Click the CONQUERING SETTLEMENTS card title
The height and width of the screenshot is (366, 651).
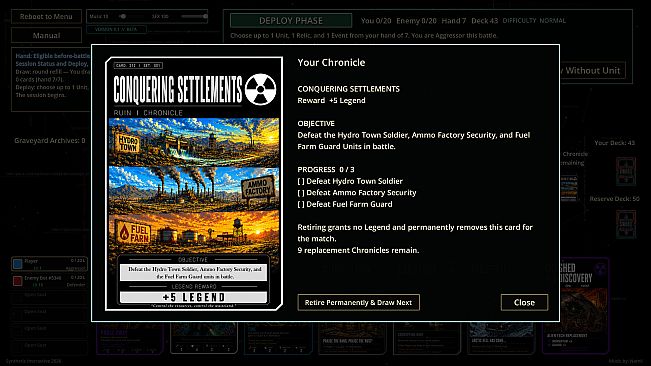pos(178,89)
